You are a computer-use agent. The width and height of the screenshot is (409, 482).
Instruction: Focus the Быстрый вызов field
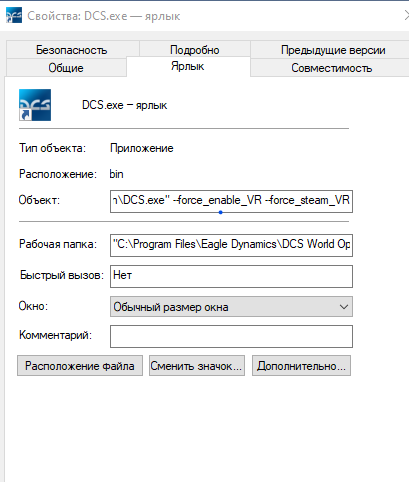pyautogui.click(x=231, y=276)
